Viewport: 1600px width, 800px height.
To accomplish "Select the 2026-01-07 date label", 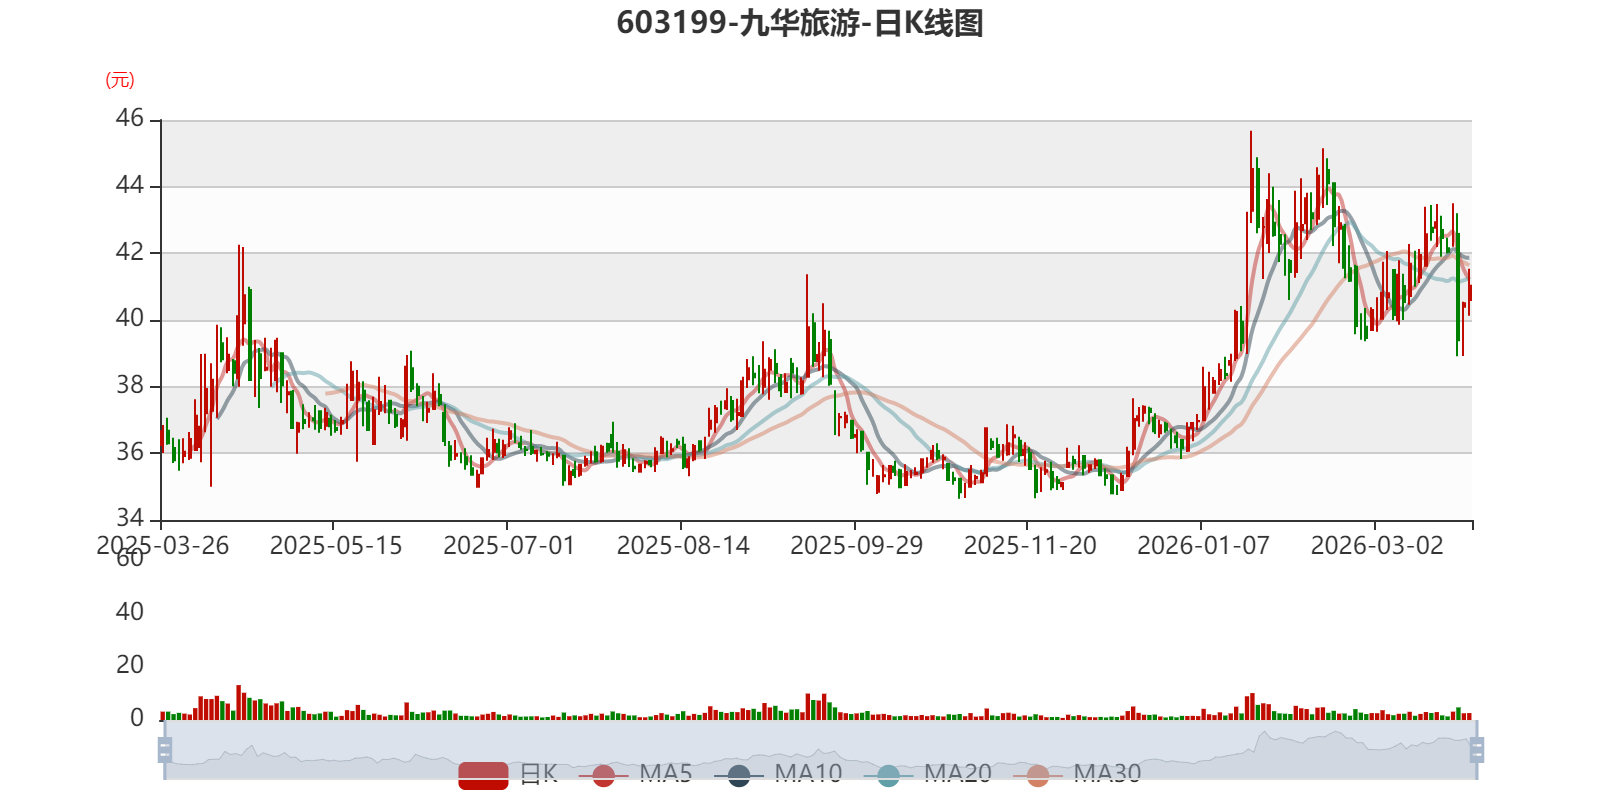I will coord(1204,546).
